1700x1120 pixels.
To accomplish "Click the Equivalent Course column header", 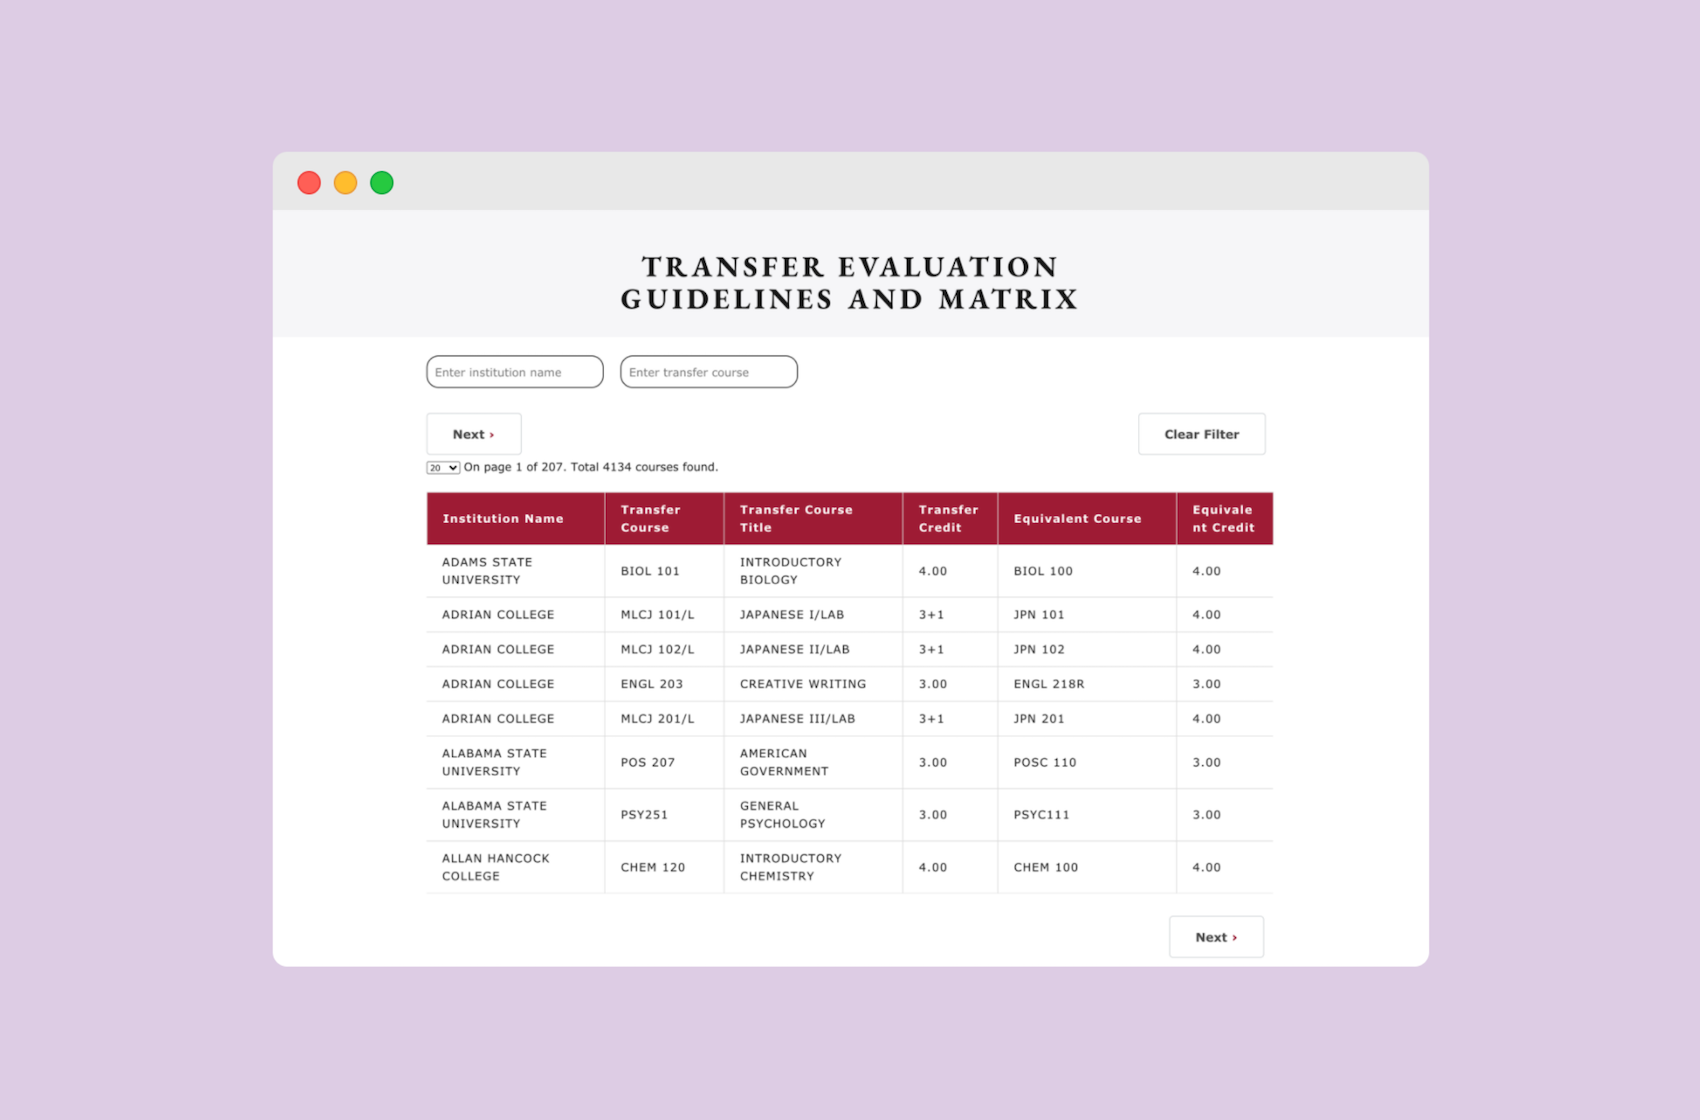I will (x=1077, y=519).
